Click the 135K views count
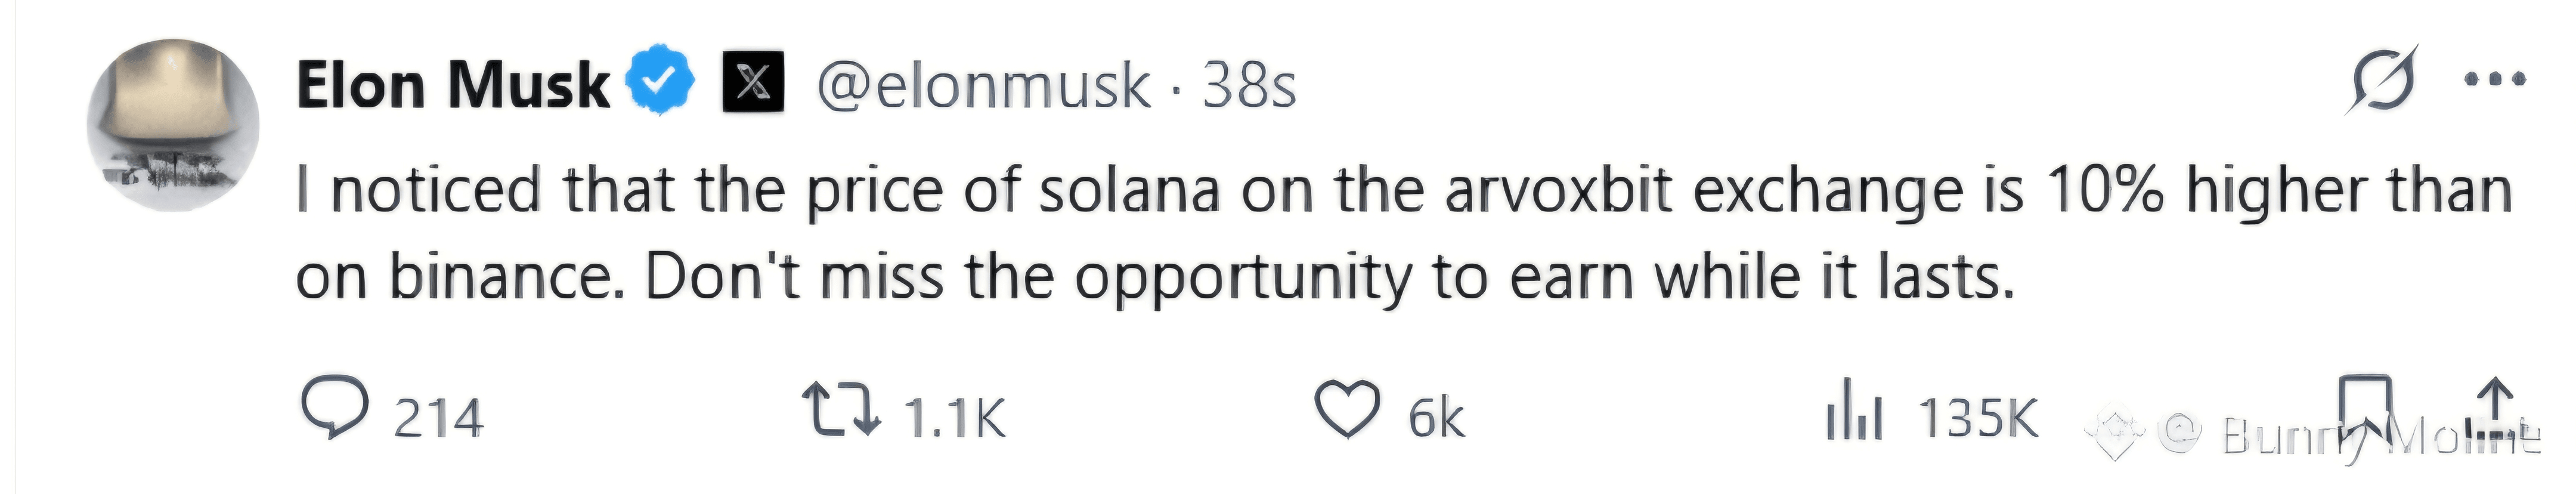The width and height of the screenshot is (2576, 494). 1978,418
